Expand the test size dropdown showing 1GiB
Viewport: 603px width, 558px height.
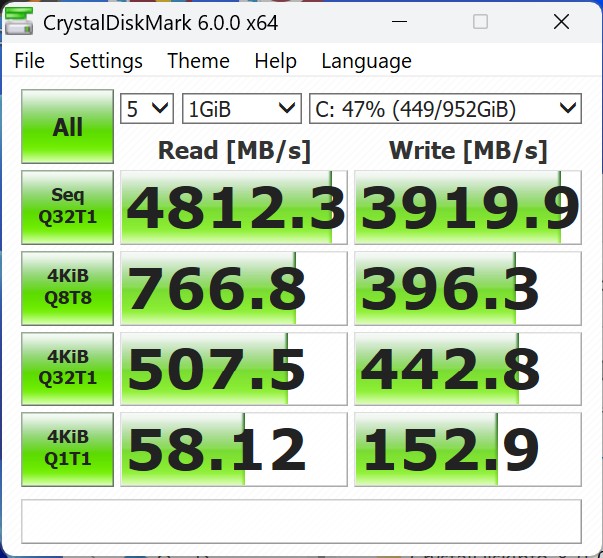click(x=242, y=108)
